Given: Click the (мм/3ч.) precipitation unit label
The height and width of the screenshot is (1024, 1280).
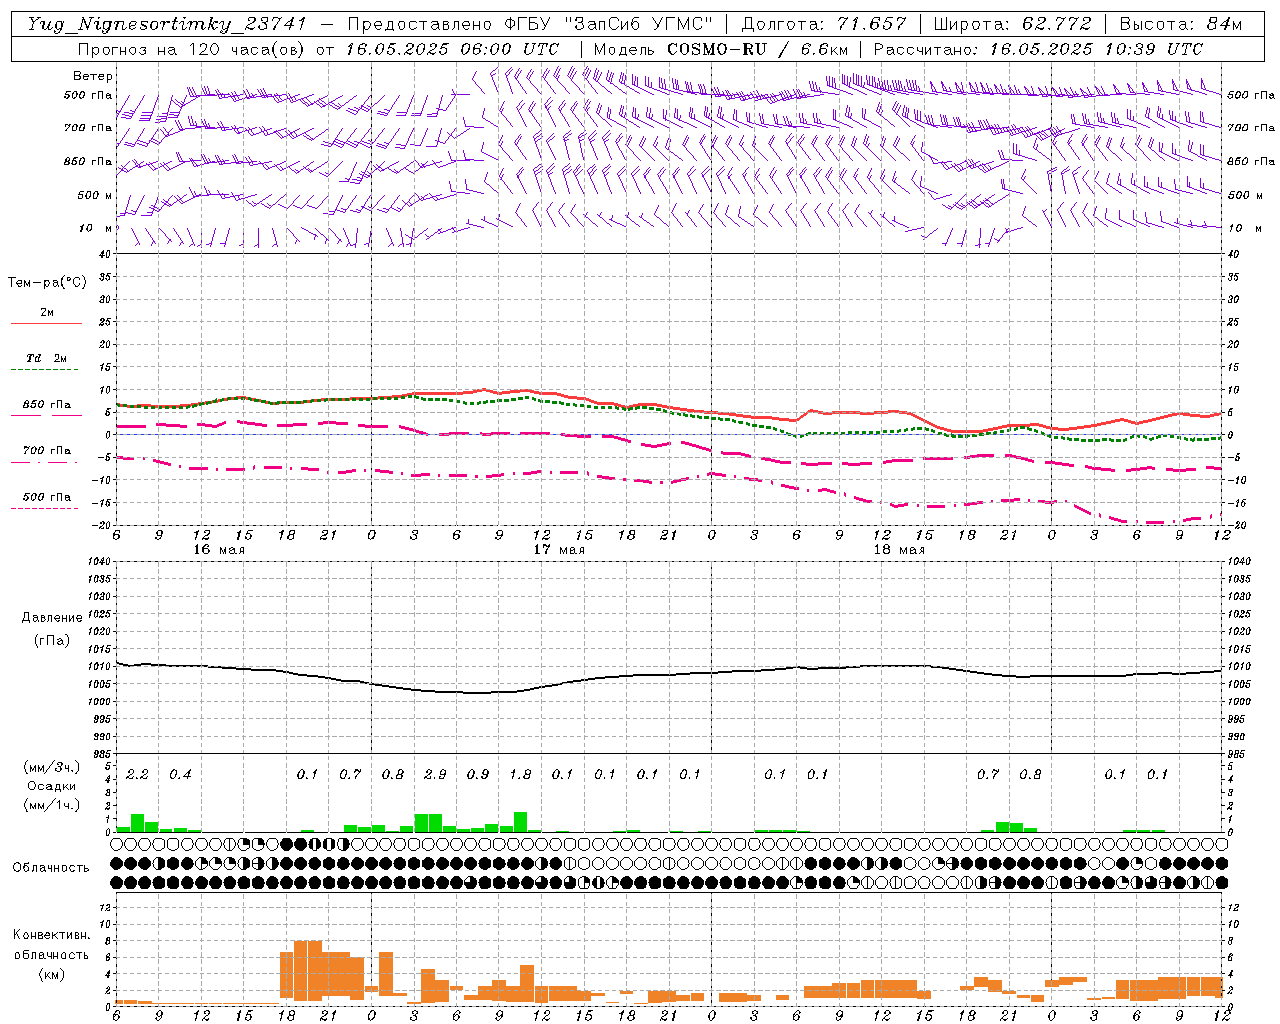Looking at the screenshot, I should click(x=51, y=768).
